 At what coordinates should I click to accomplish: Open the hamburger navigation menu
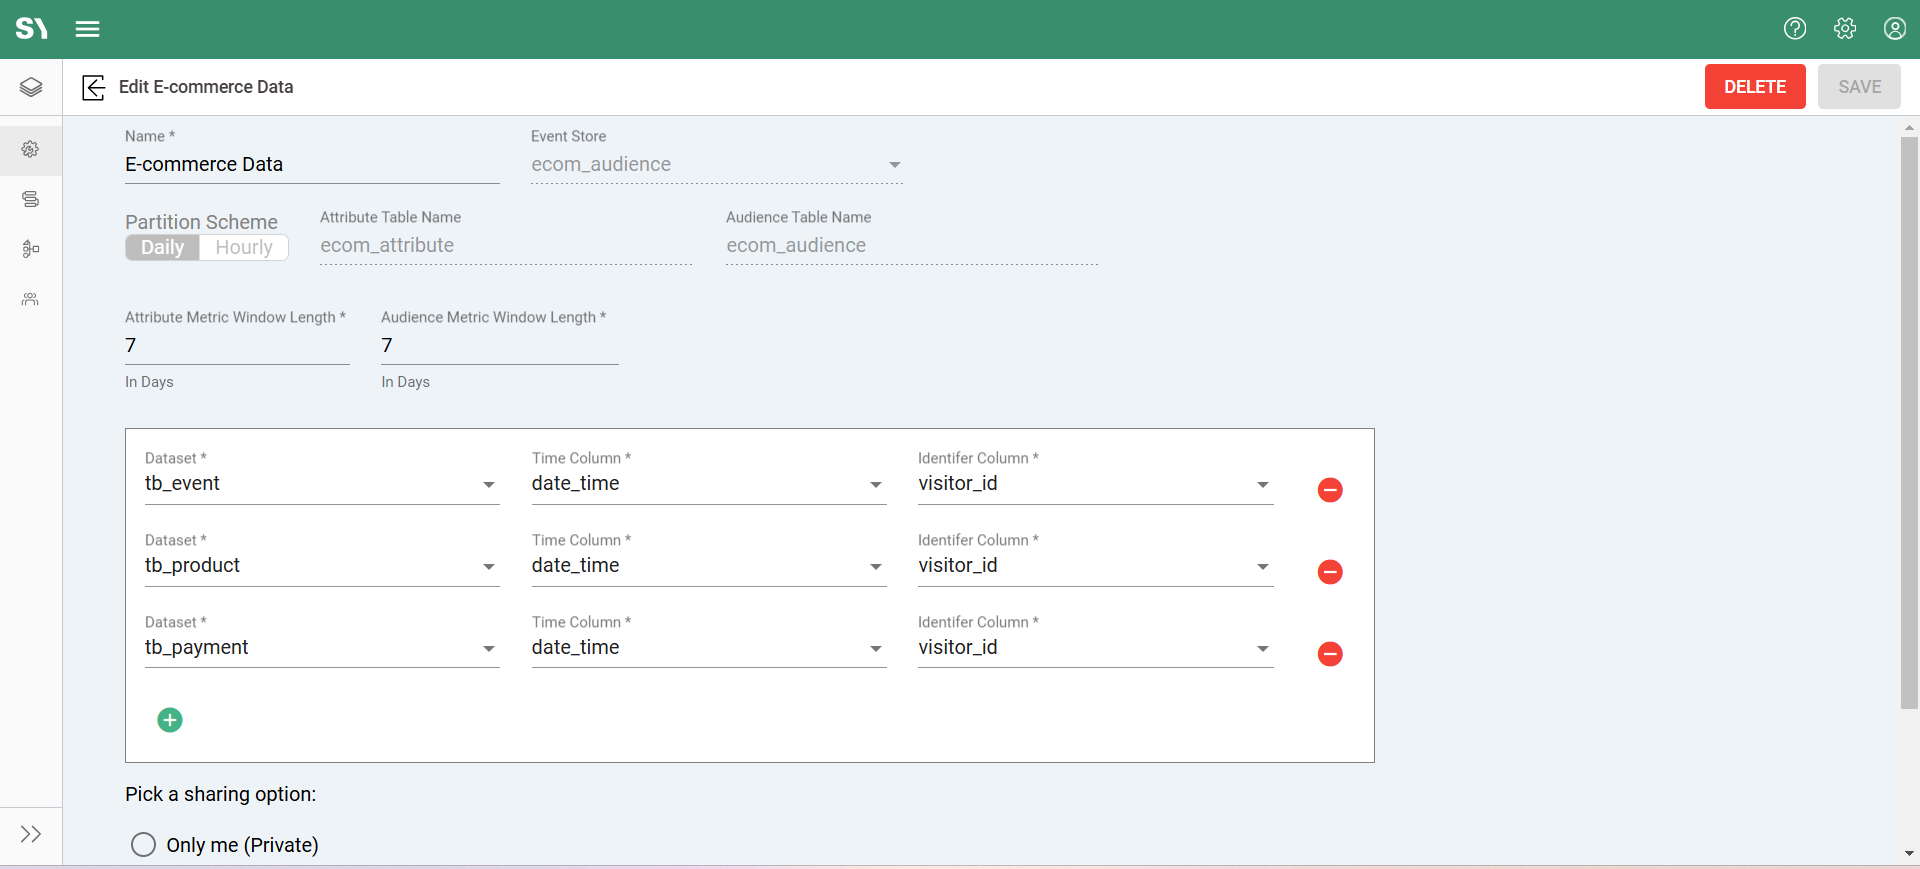(87, 29)
